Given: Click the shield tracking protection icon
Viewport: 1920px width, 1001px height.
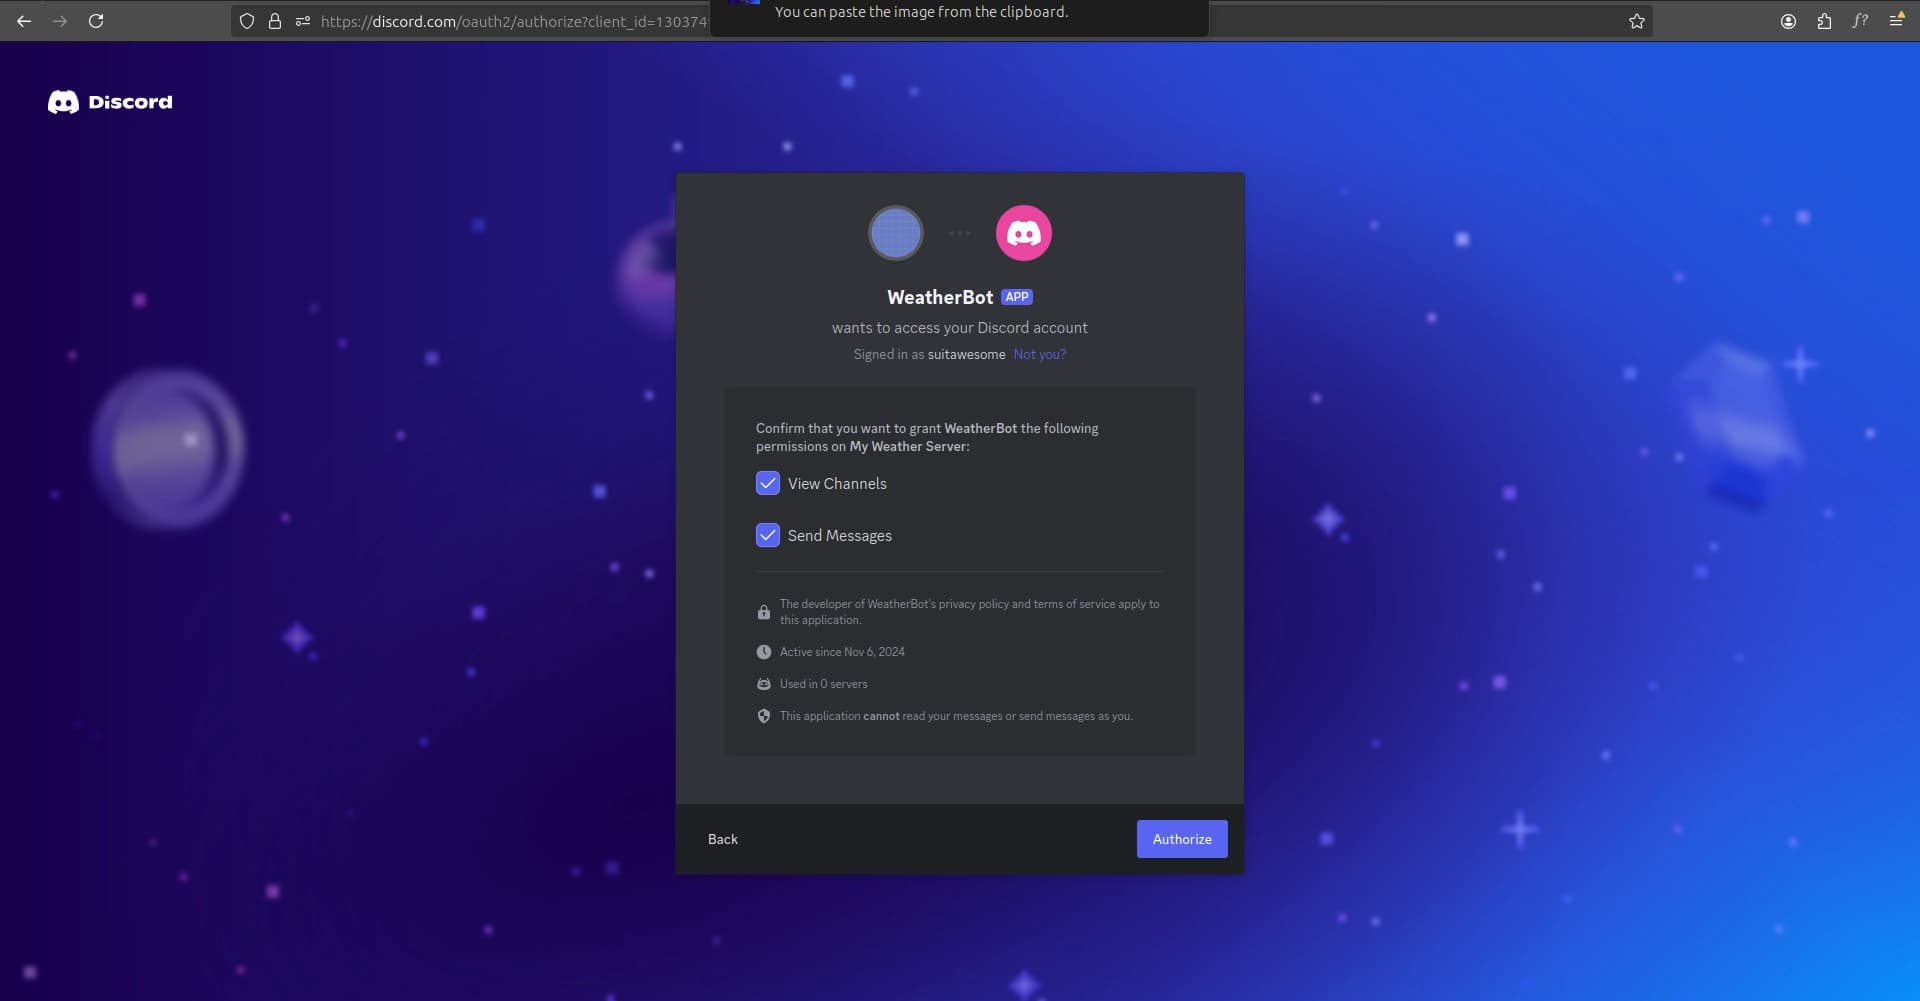Looking at the screenshot, I should pos(247,21).
